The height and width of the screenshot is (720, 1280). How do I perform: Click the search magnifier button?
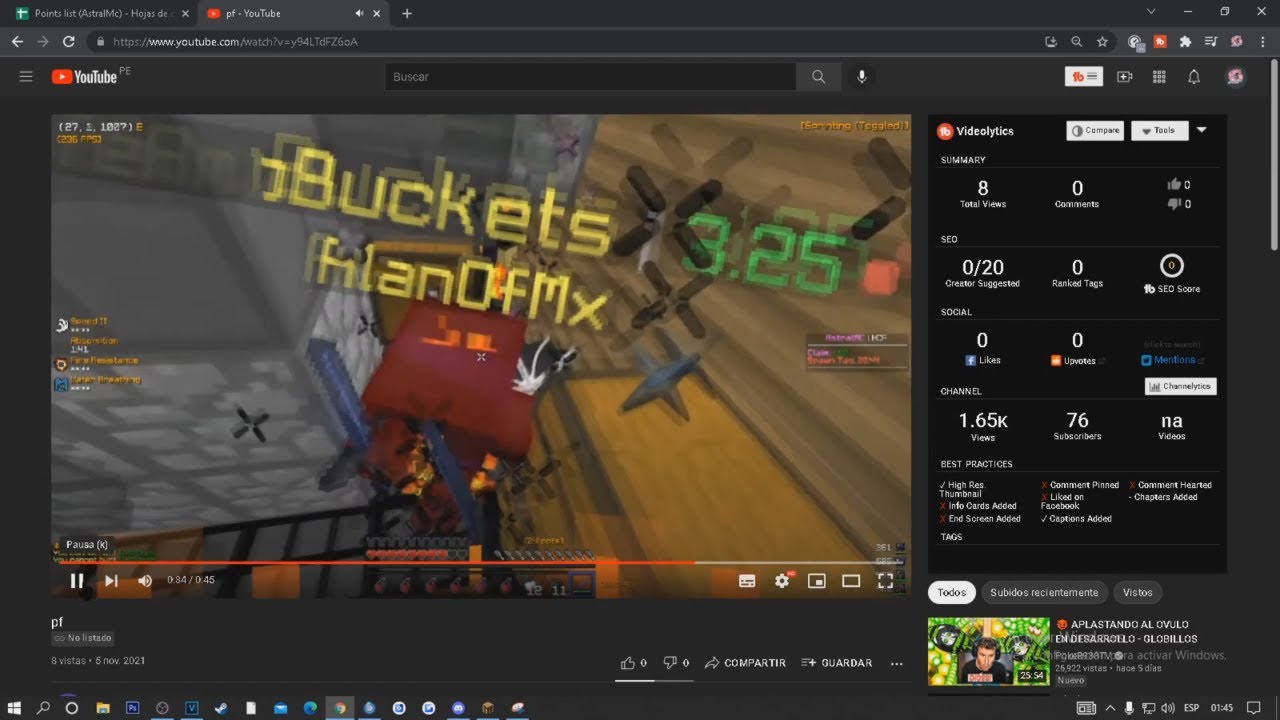pyautogui.click(x=819, y=77)
